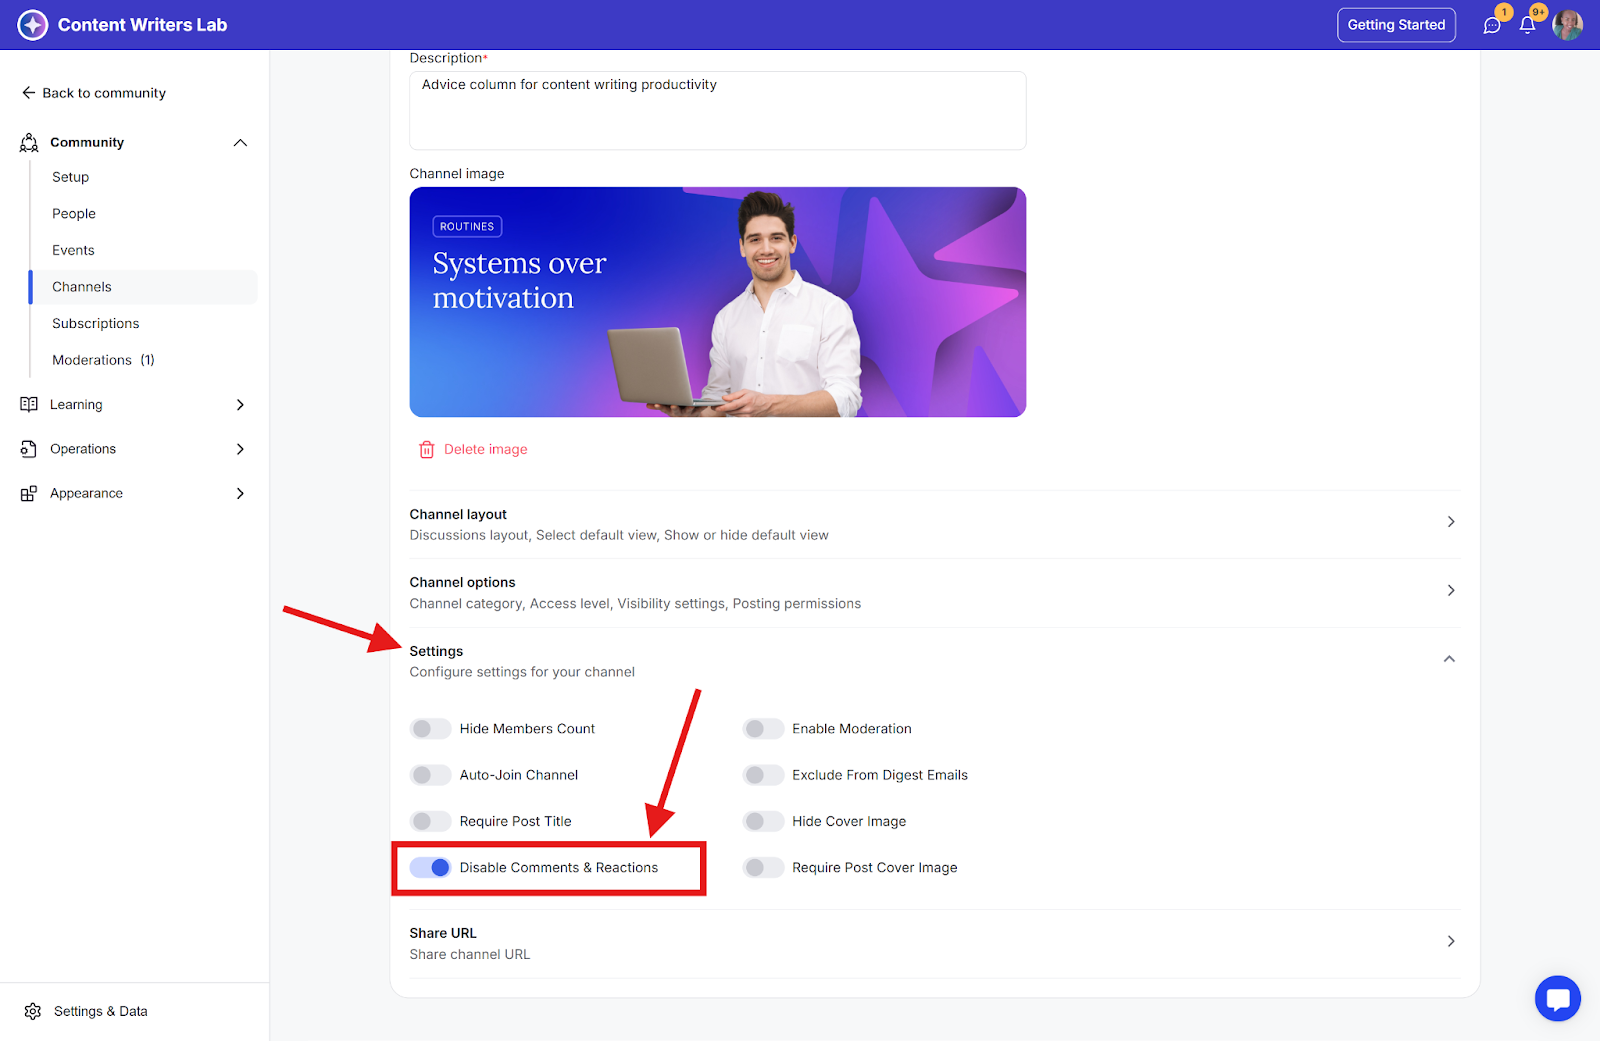Open the chat messages icon
Viewport: 1600px width, 1041px height.
coord(1492,25)
